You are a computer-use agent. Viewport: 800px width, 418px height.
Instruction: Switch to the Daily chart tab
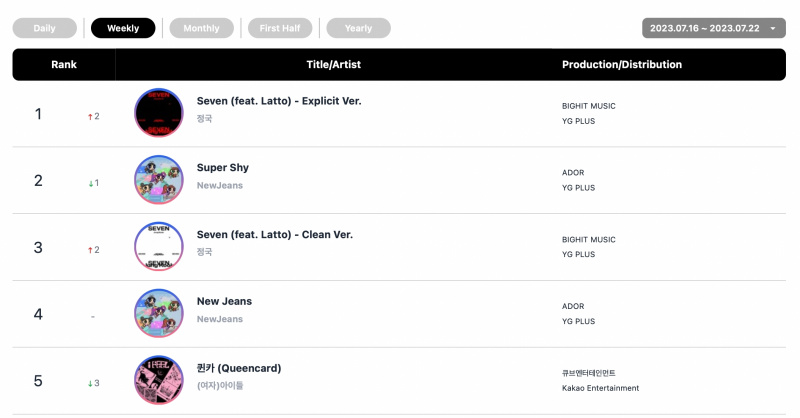(44, 28)
